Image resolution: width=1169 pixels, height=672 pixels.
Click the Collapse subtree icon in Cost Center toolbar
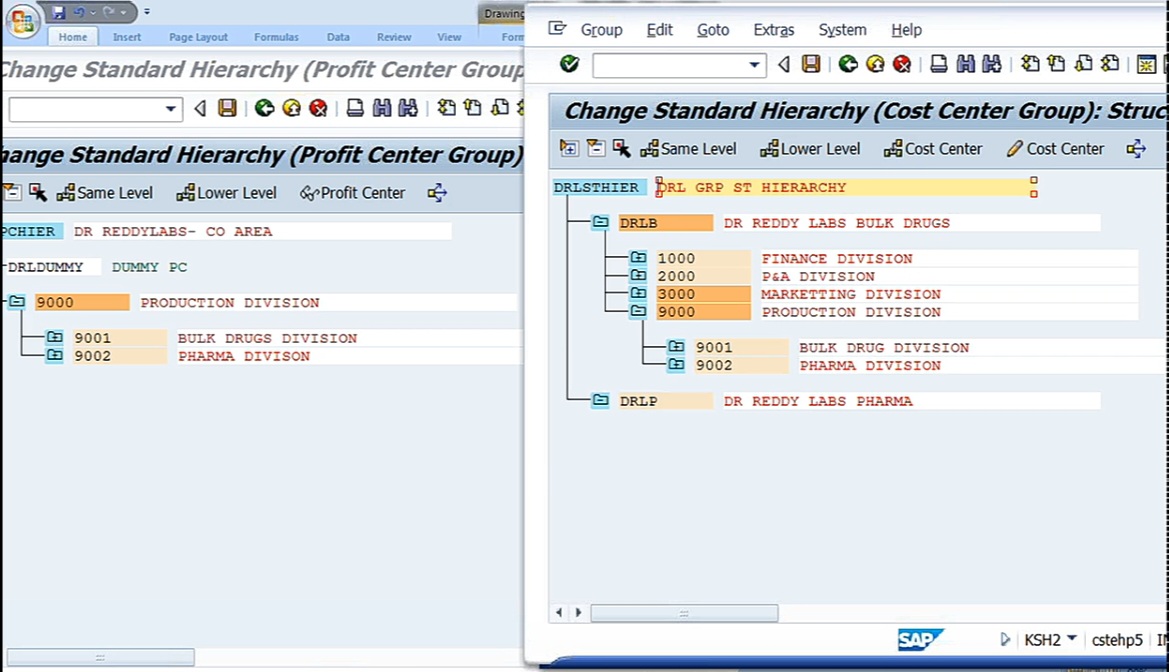coord(596,148)
